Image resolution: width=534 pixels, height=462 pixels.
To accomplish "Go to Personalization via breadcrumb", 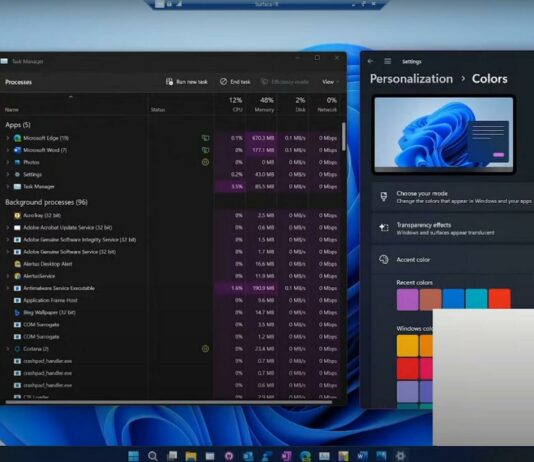I will [x=411, y=79].
